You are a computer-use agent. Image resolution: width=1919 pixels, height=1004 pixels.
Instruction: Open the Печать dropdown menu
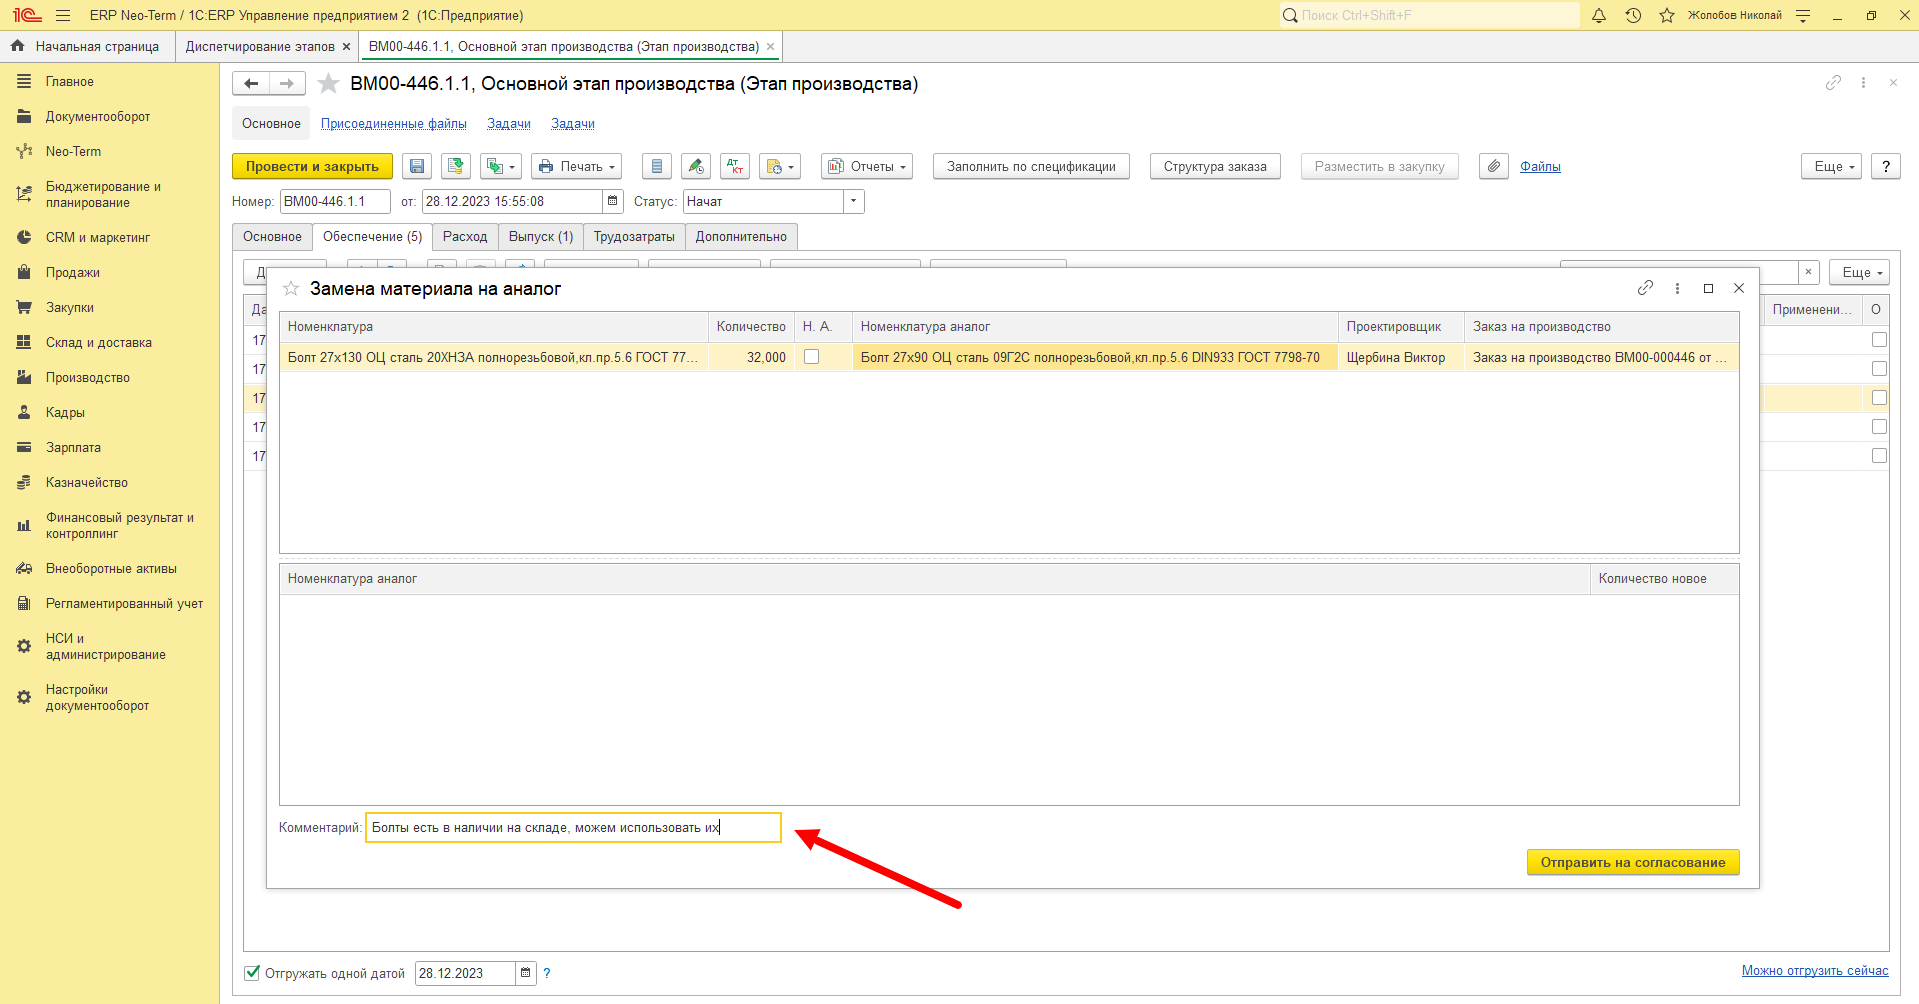pos(577,166)
